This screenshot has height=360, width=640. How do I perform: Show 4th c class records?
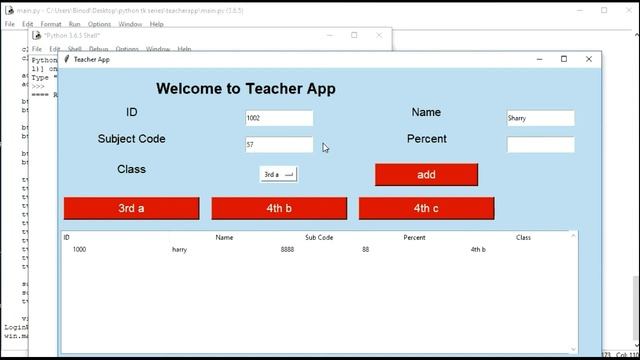427,208
